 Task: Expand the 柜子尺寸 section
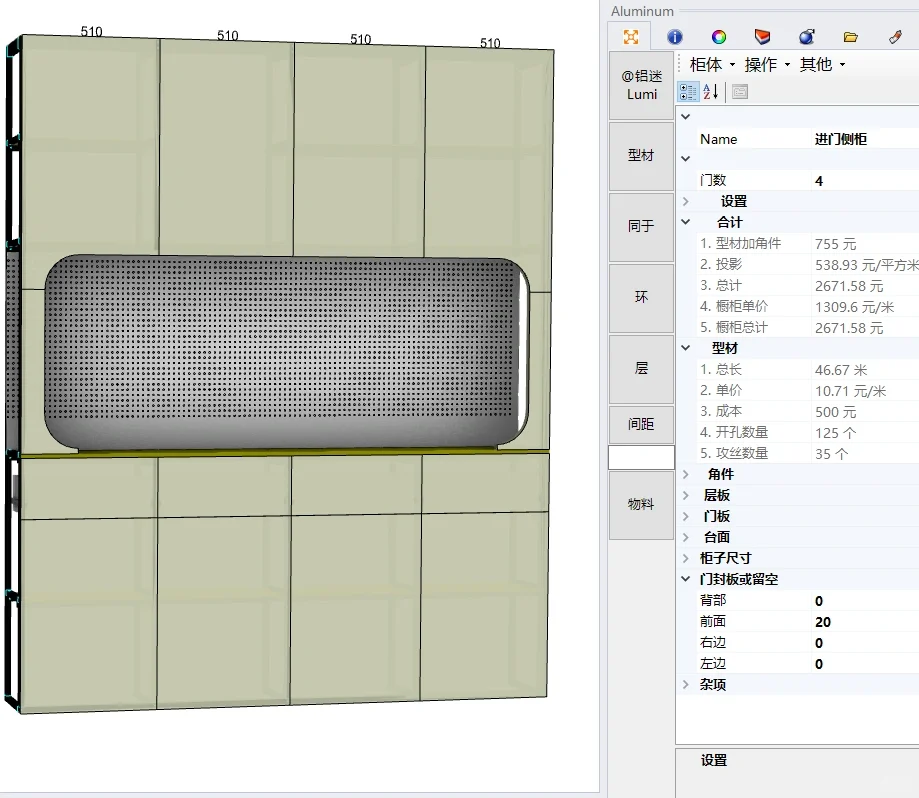[x=686, y=558]
